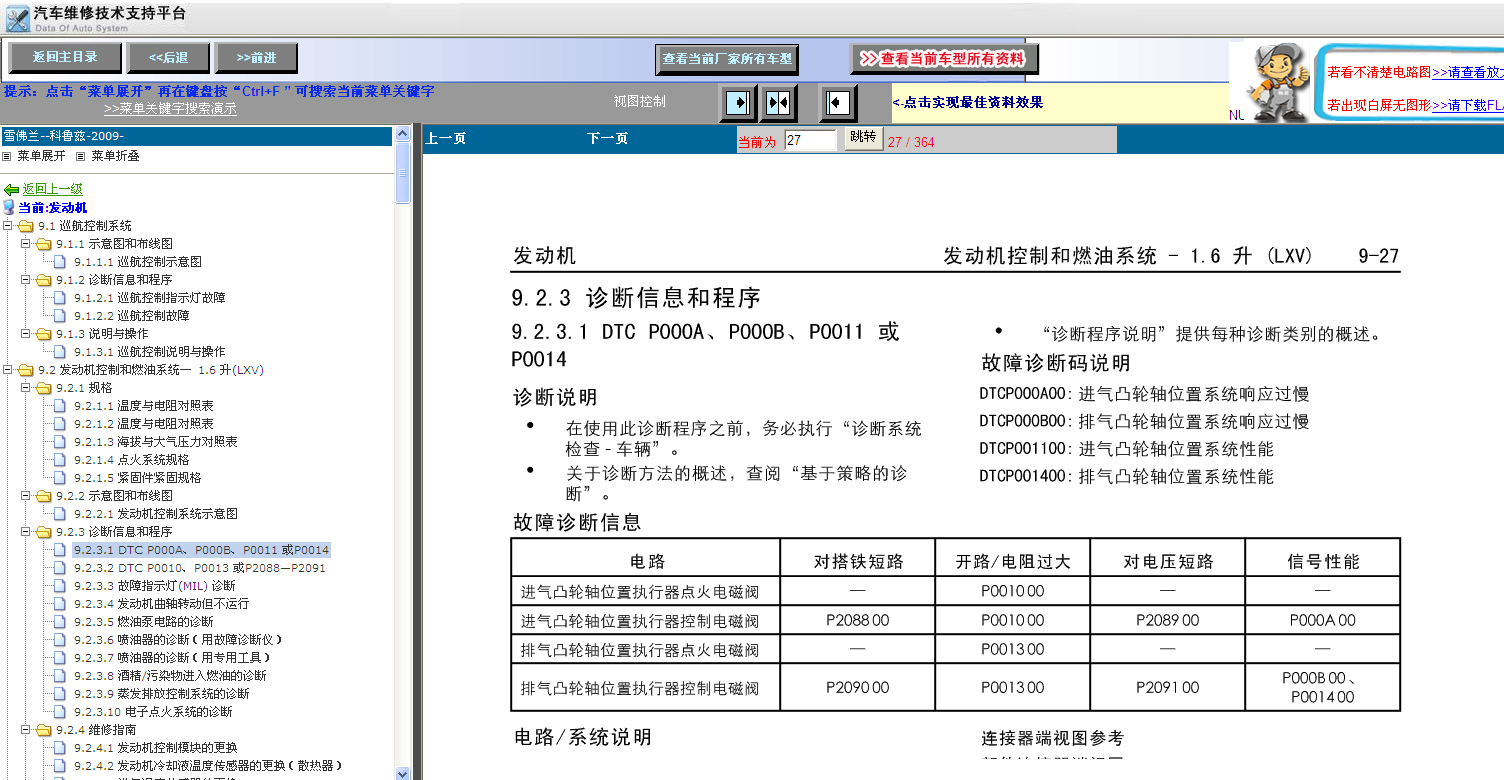The height and width of the screenshot is (780, 1504).
Task: Follow the 返回上一级 link
Action: tap(53, 189)
